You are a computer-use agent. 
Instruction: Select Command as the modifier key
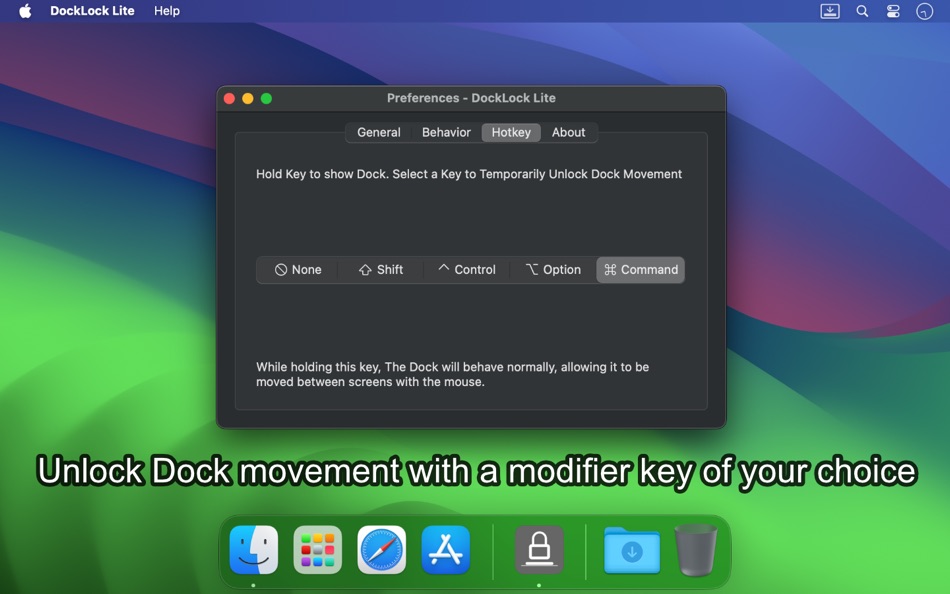640,270
